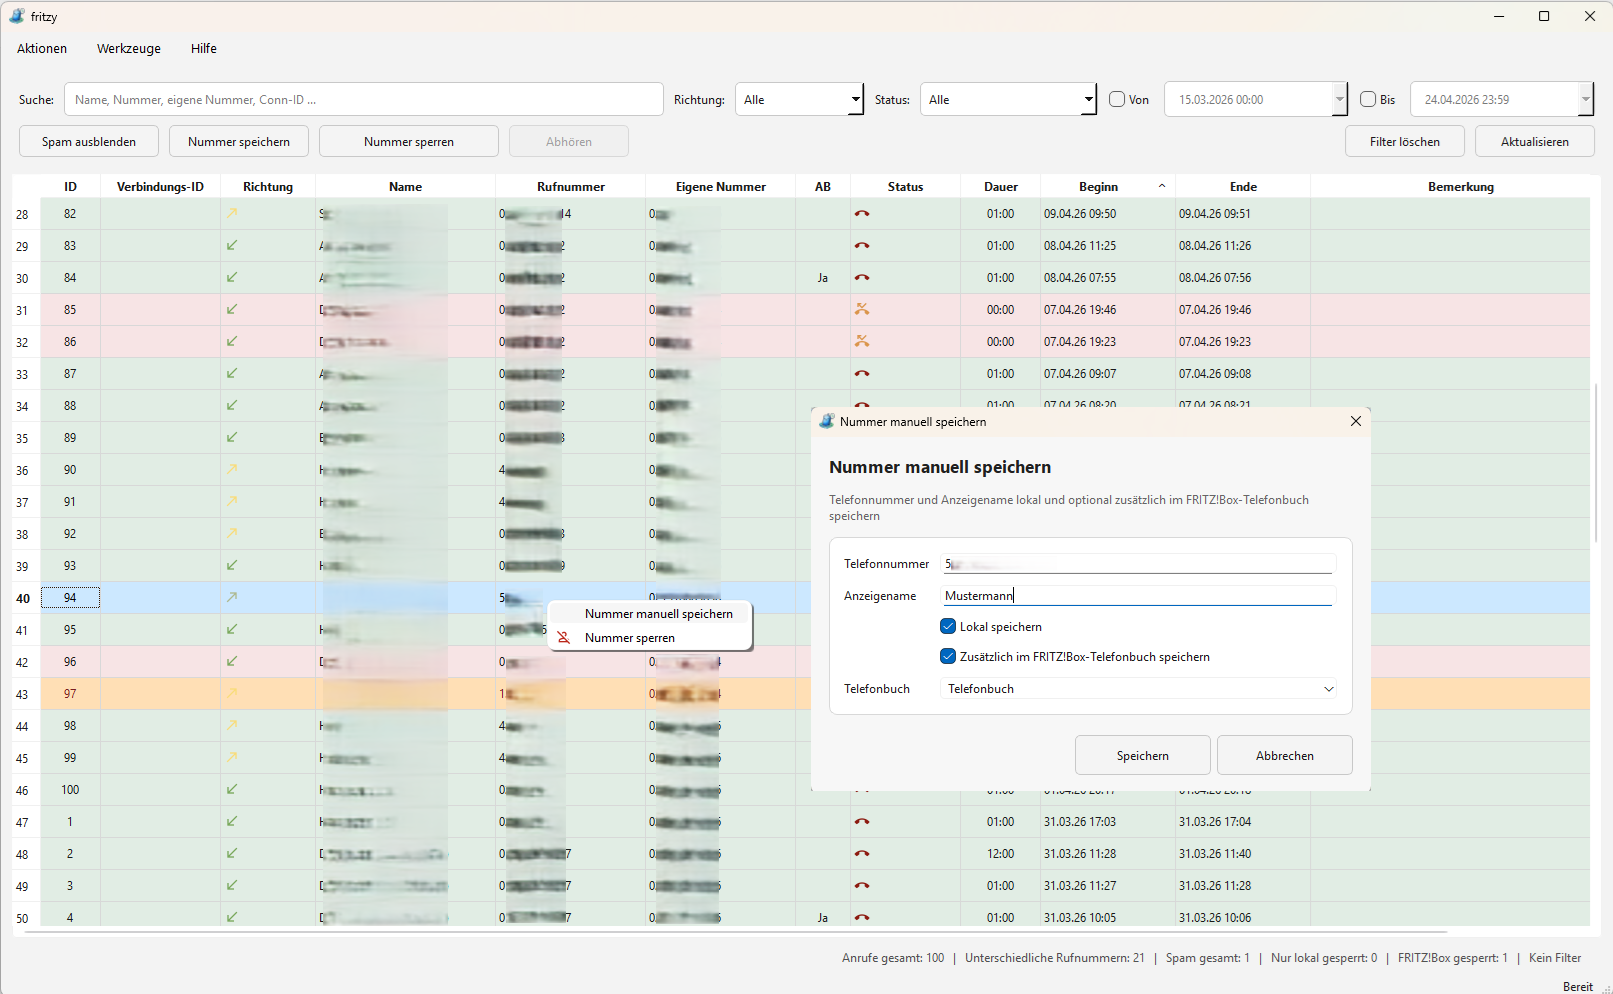Click incoming arrow icon in row ID 83
Viewport: 1613px width, 994px height.
(232, 245)
